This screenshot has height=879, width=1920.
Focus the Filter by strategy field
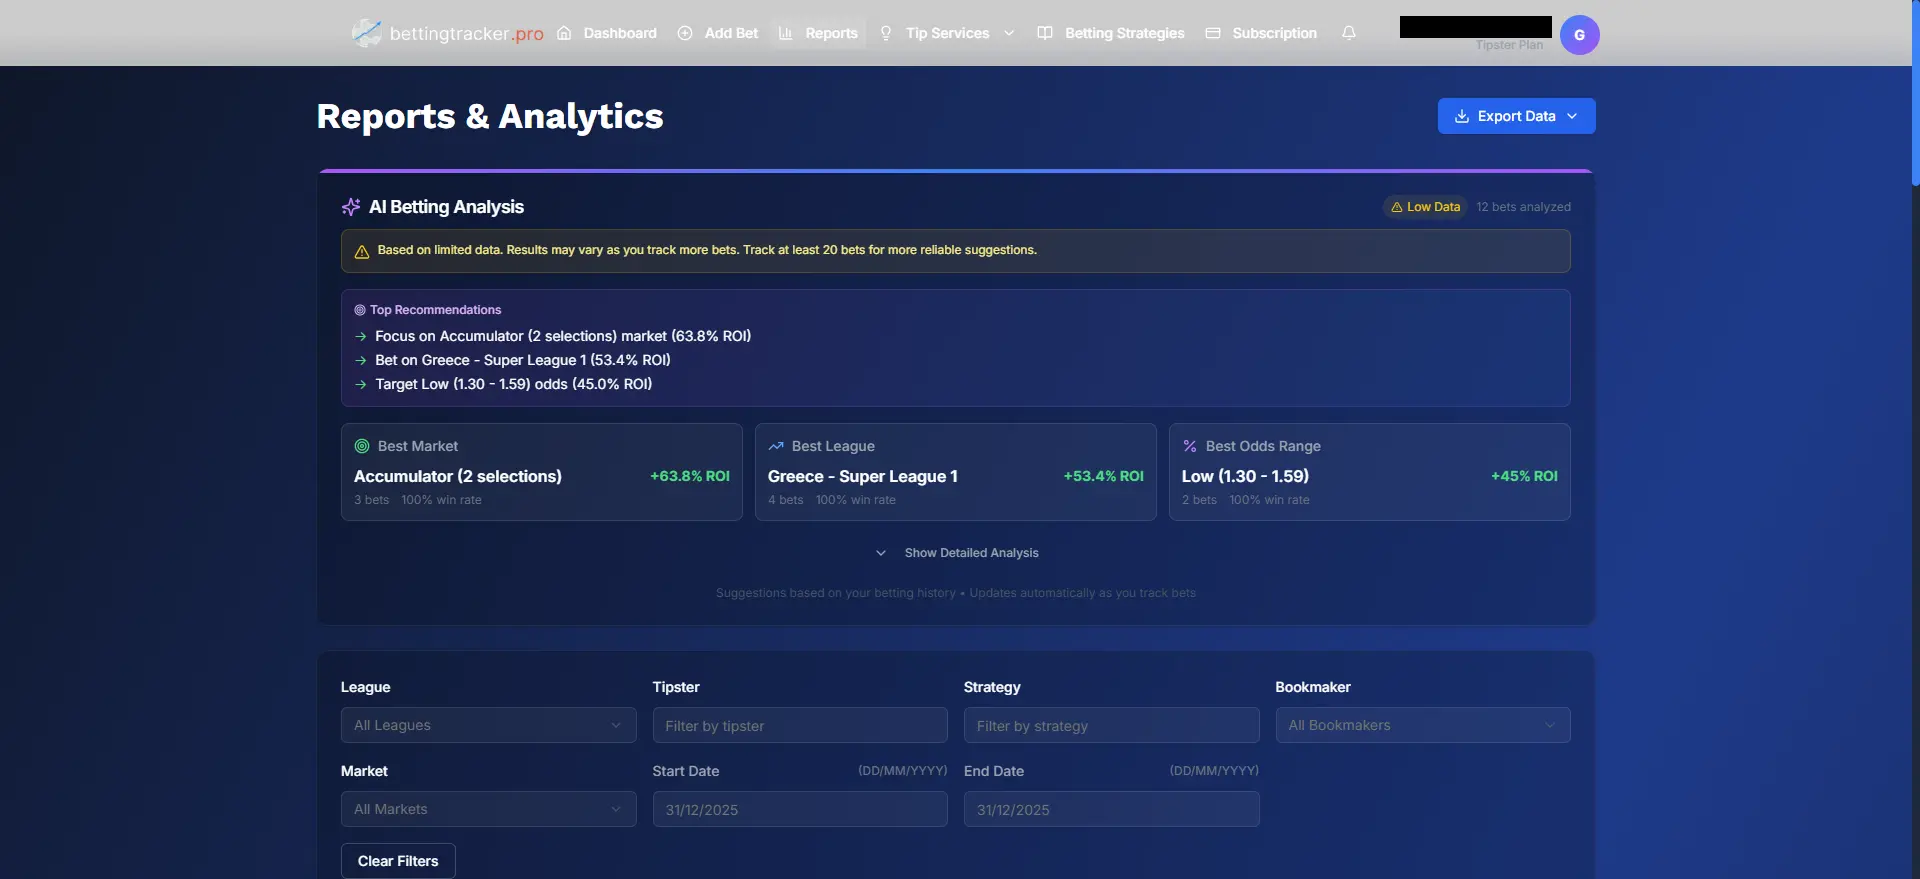pos(1111,725)
